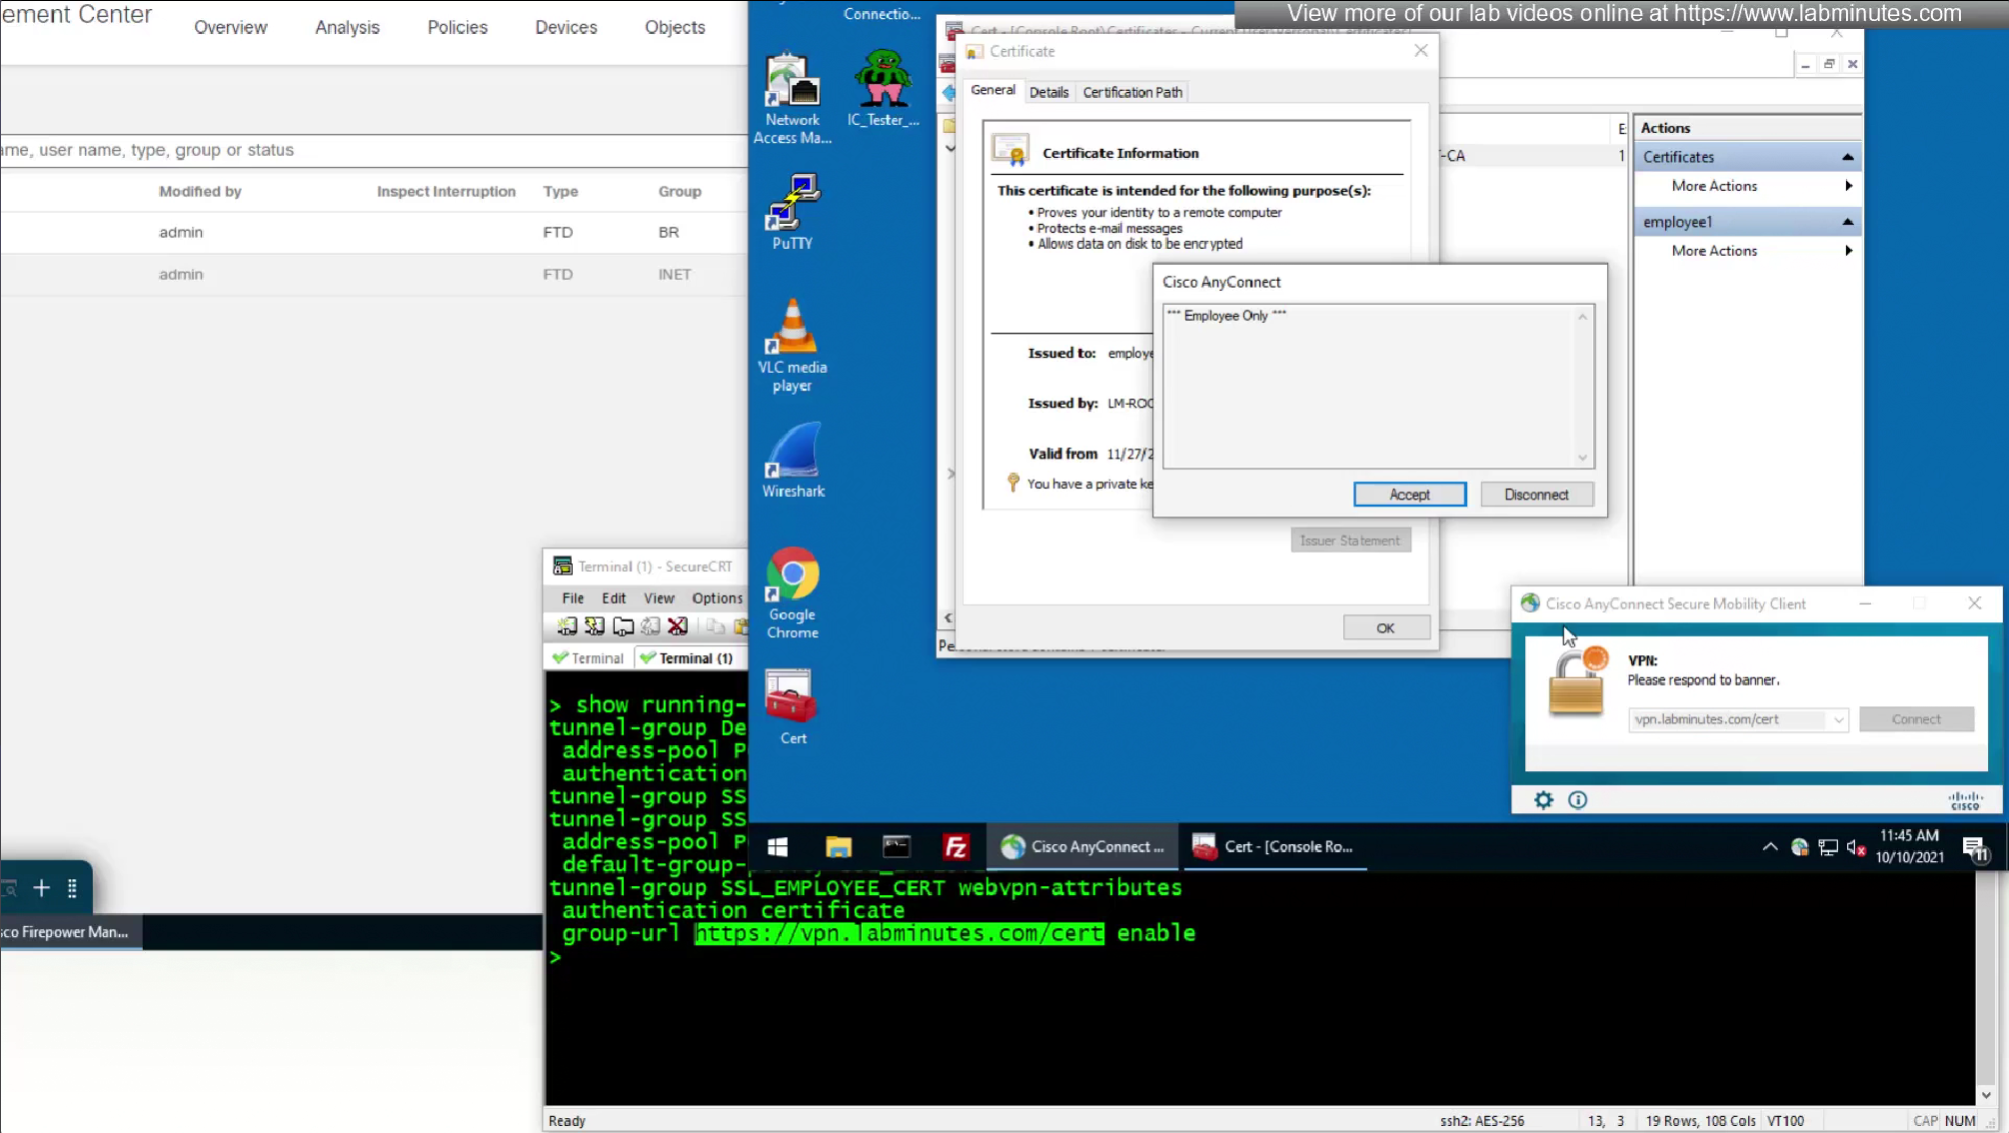Open the Cert toolbox desktop icon
The height and width of the screenshot is (1133, 2009).
[792, 705]
